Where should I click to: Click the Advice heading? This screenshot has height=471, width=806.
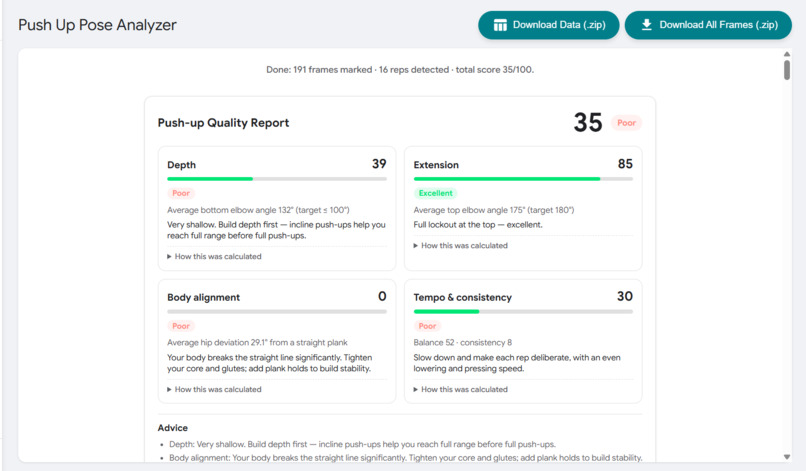click(x=173, y=428)
